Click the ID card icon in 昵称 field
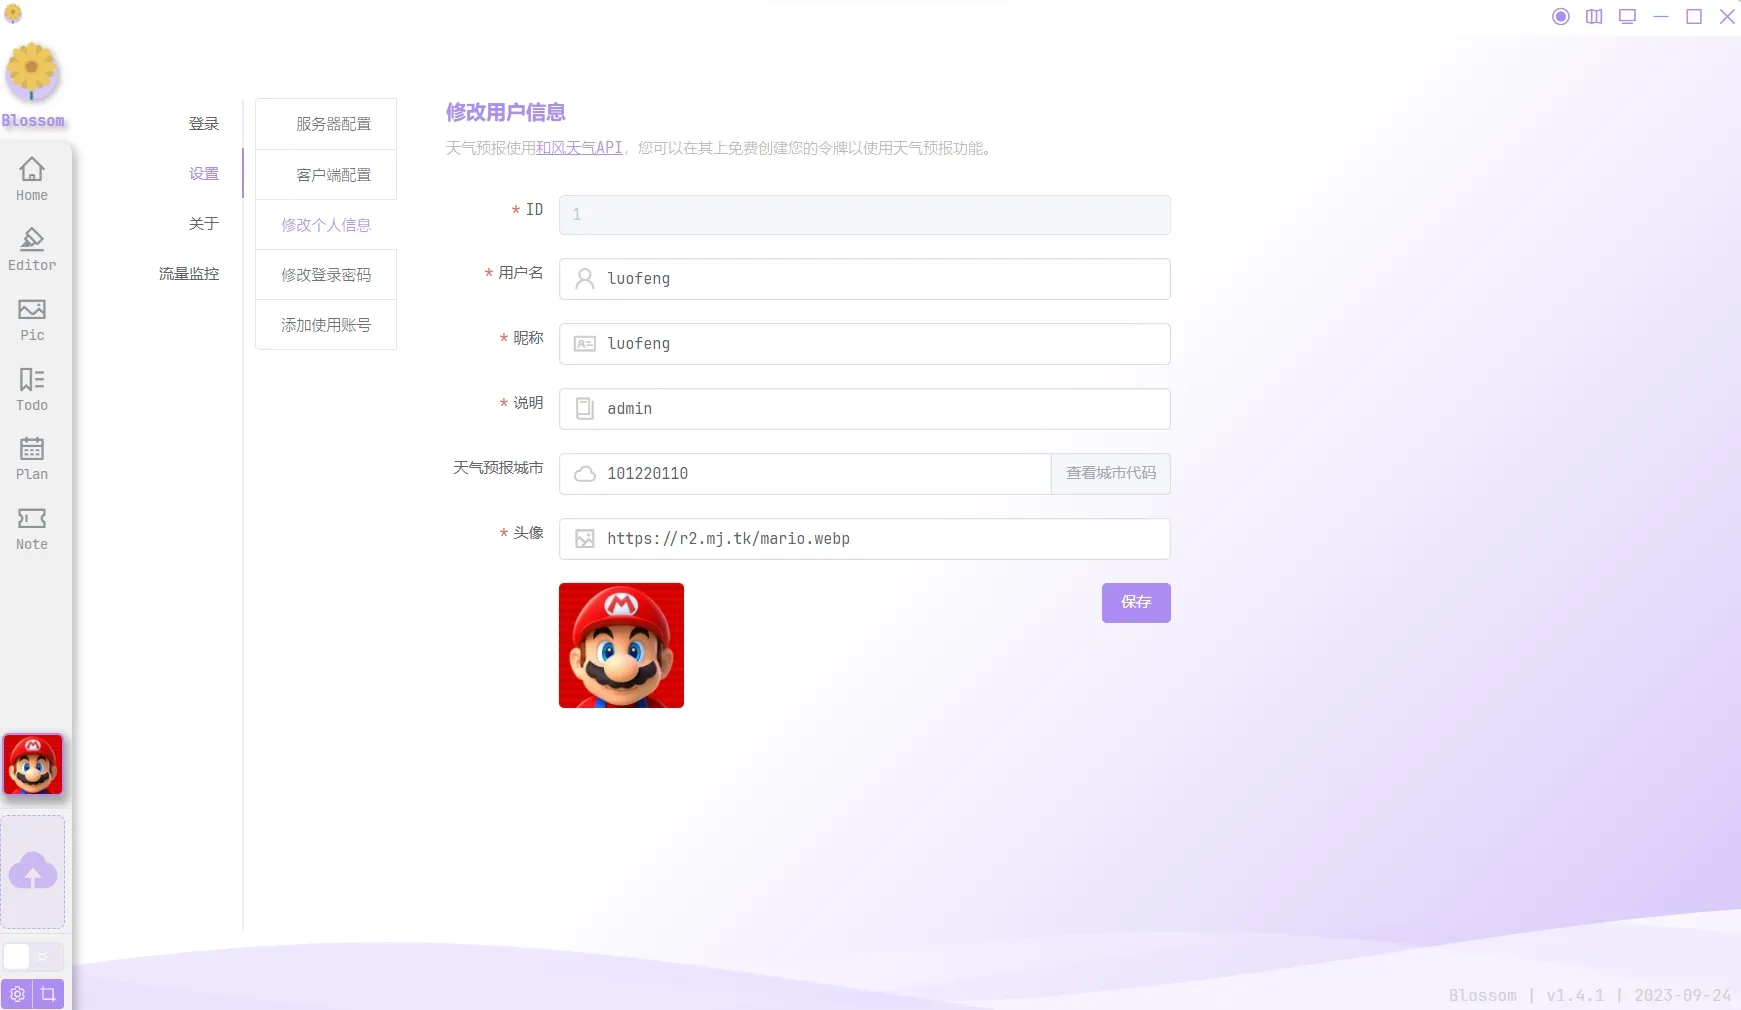This screenshot has height=1010, width=1741. tap(585, 344)
